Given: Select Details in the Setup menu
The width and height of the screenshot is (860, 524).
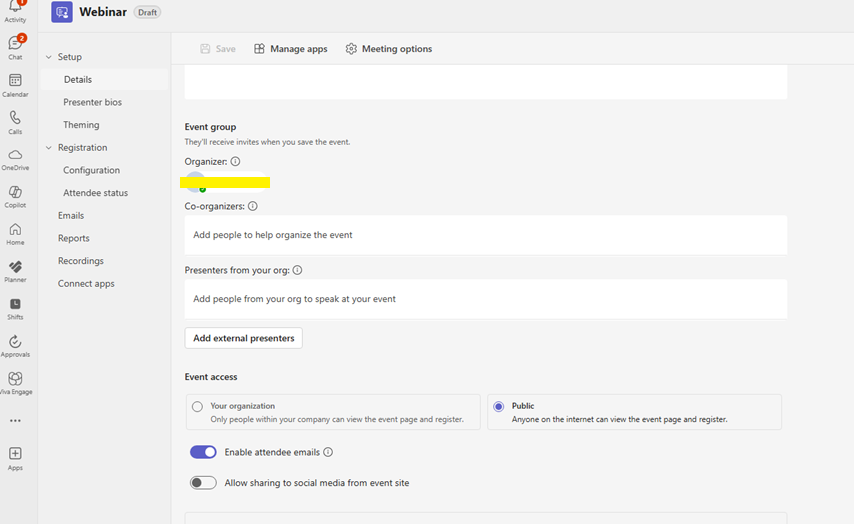Looking at the screenshot, I should (x=105, y=80).
